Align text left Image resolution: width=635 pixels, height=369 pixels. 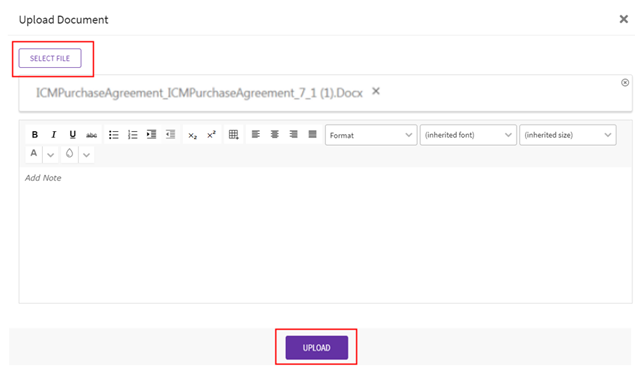pos(256,134)
